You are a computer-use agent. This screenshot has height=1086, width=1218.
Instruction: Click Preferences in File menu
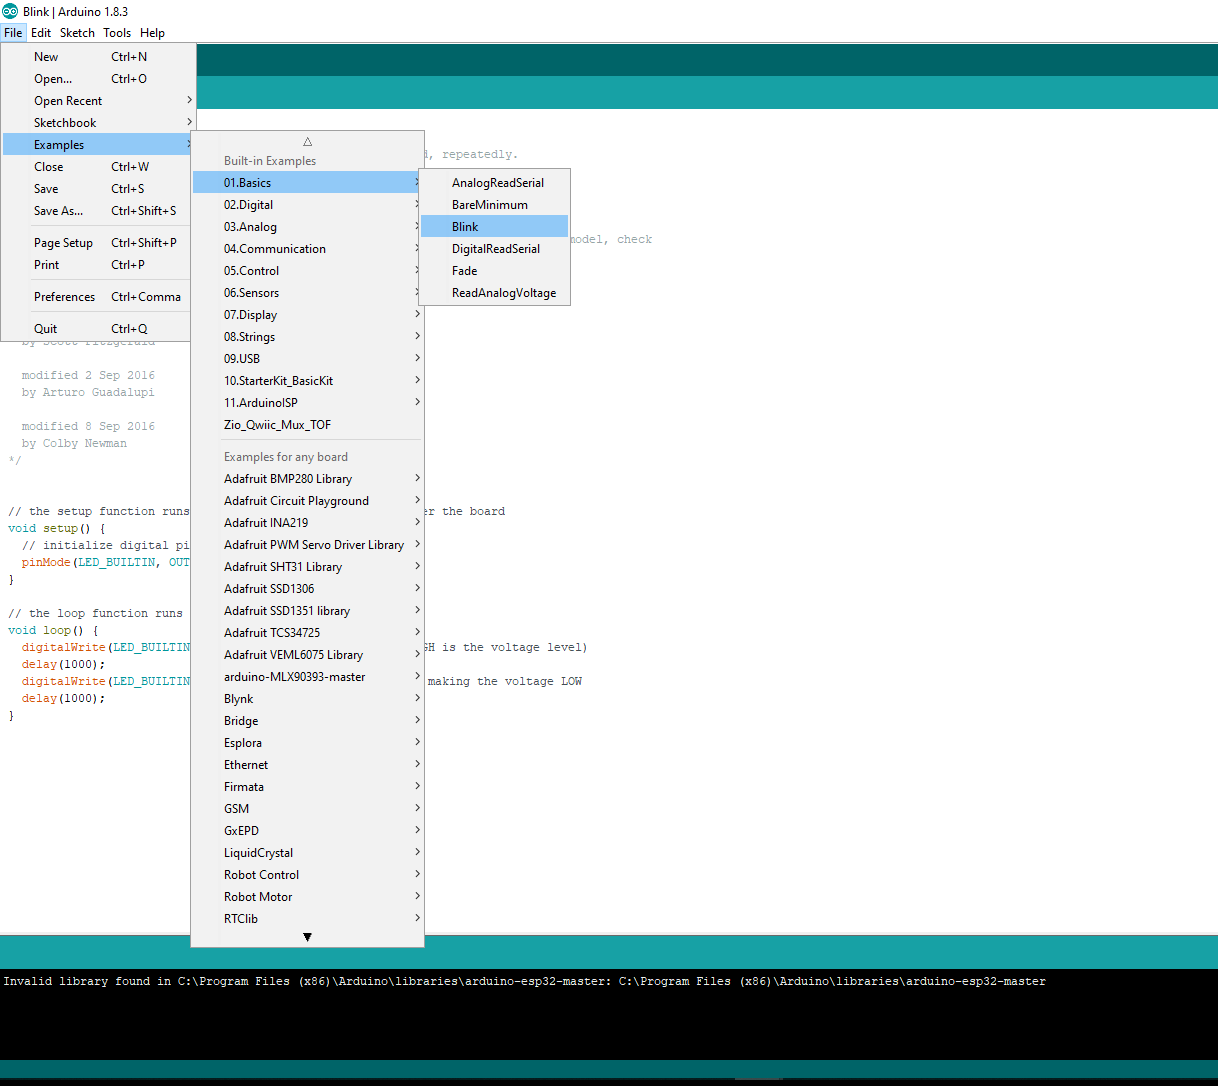[65, 297]
